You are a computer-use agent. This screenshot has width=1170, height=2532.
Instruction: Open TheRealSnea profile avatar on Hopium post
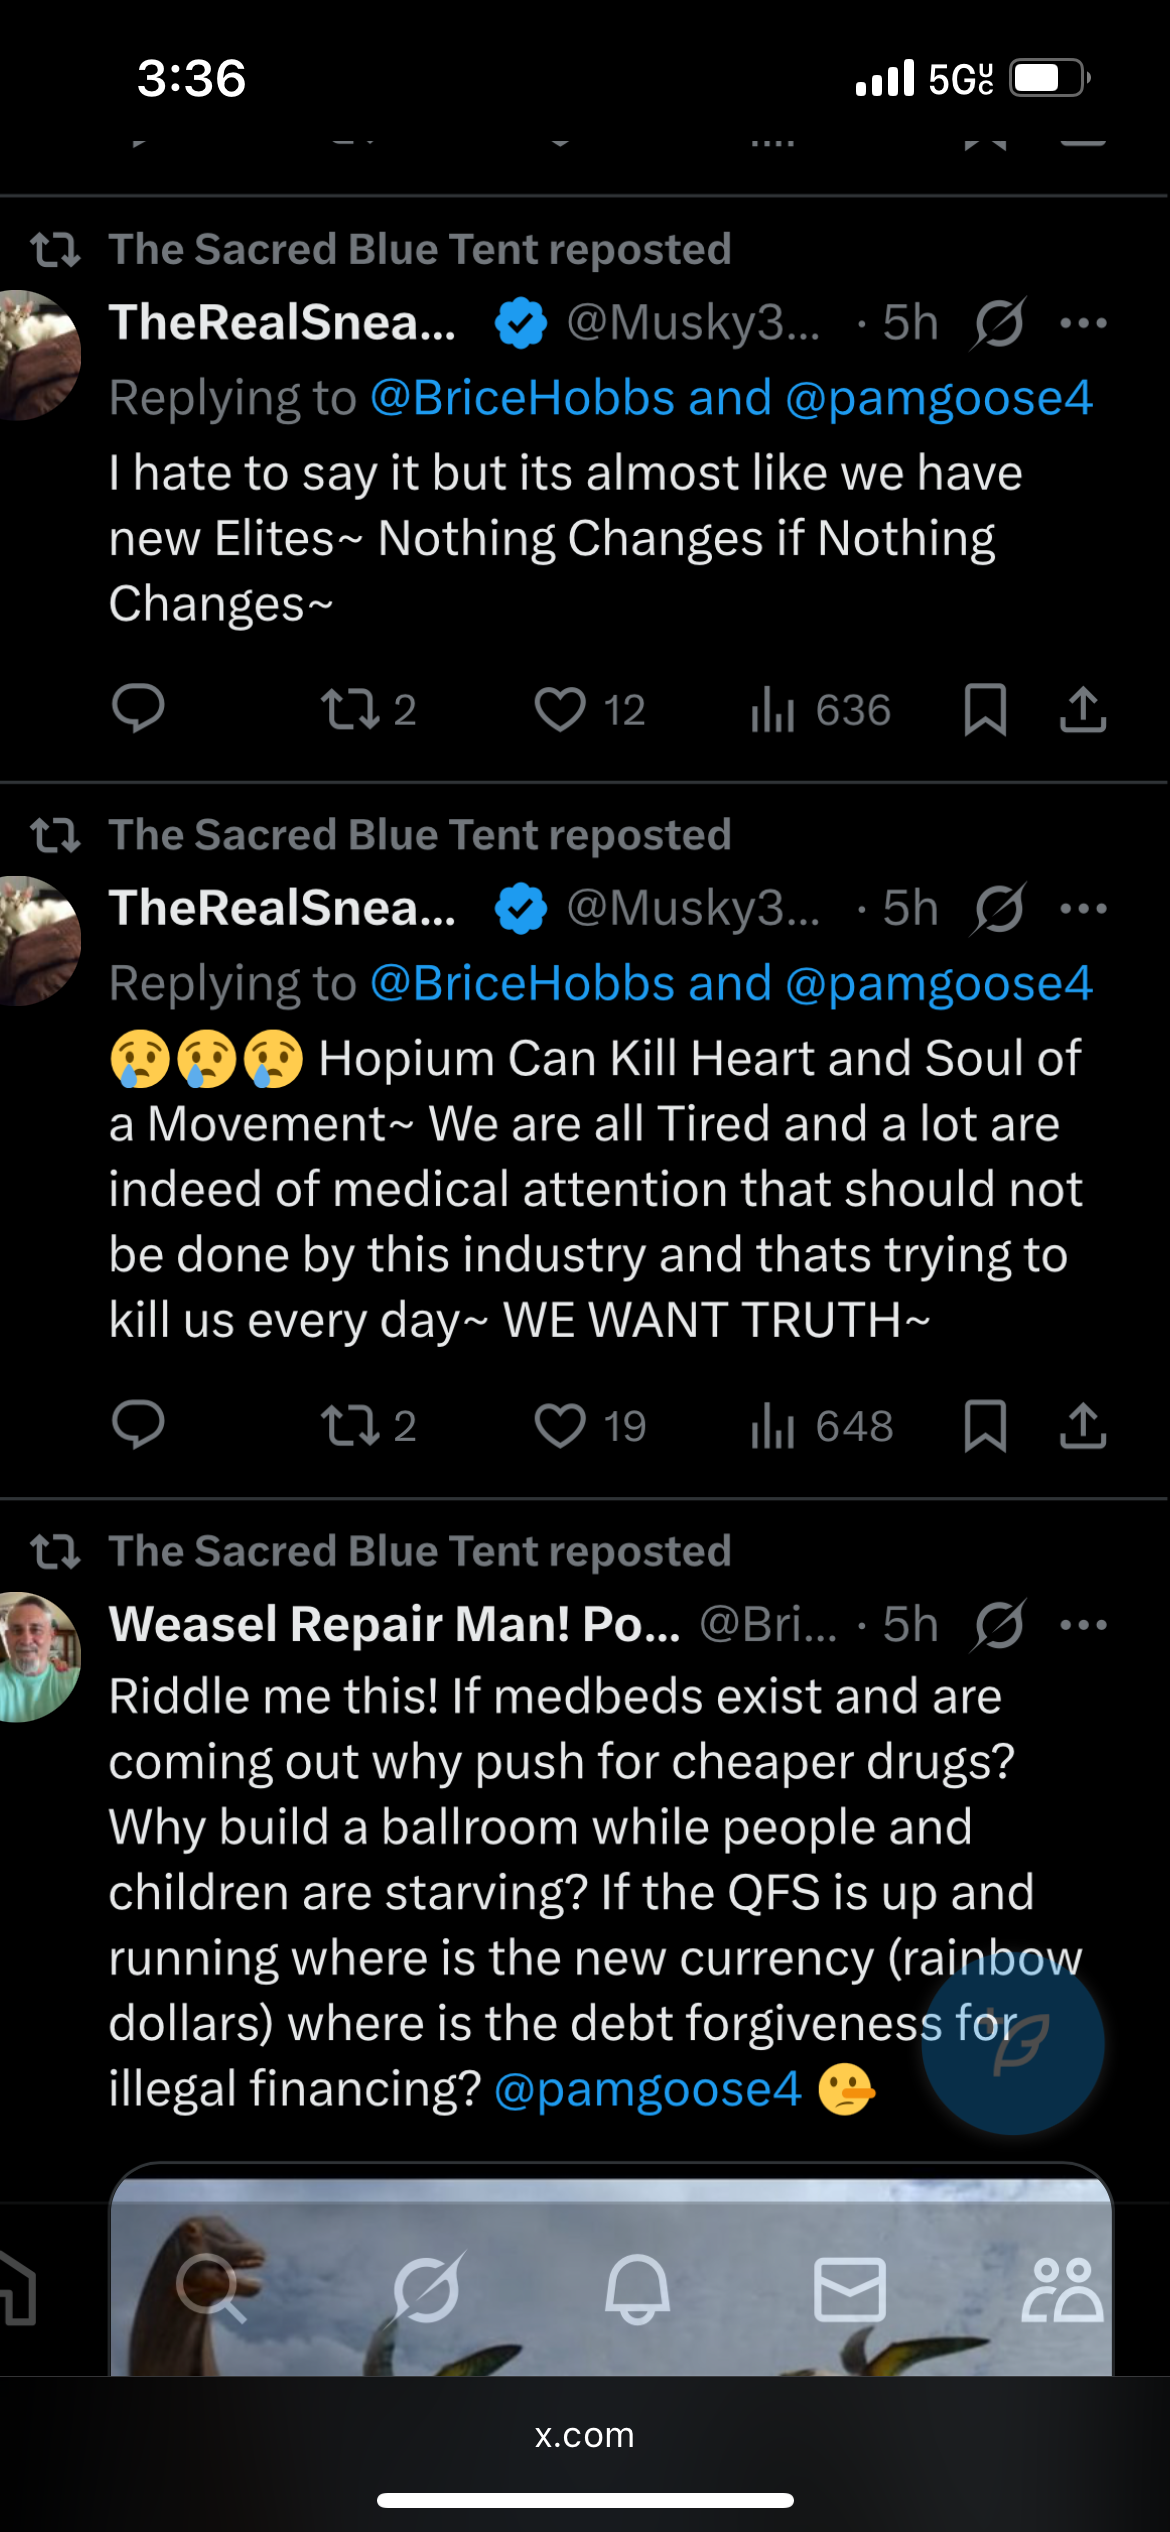(x=38, y=940)
